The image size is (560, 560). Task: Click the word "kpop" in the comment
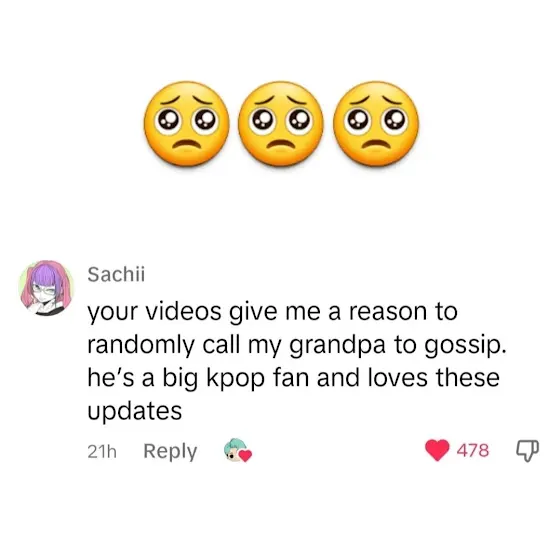tap(236, 380)
